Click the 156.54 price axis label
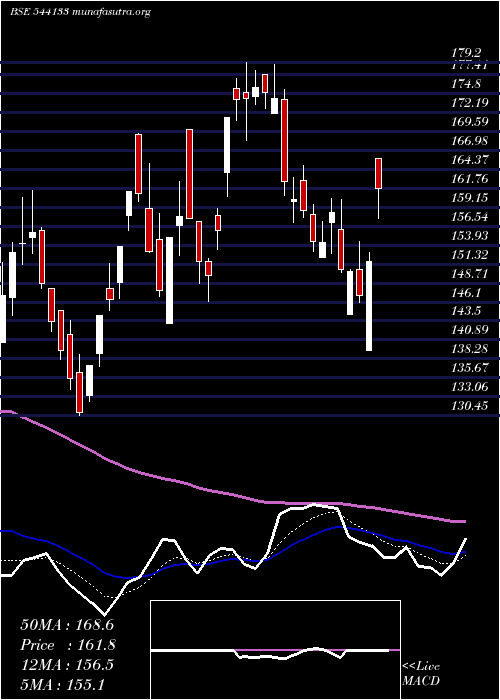 (471, 217)
